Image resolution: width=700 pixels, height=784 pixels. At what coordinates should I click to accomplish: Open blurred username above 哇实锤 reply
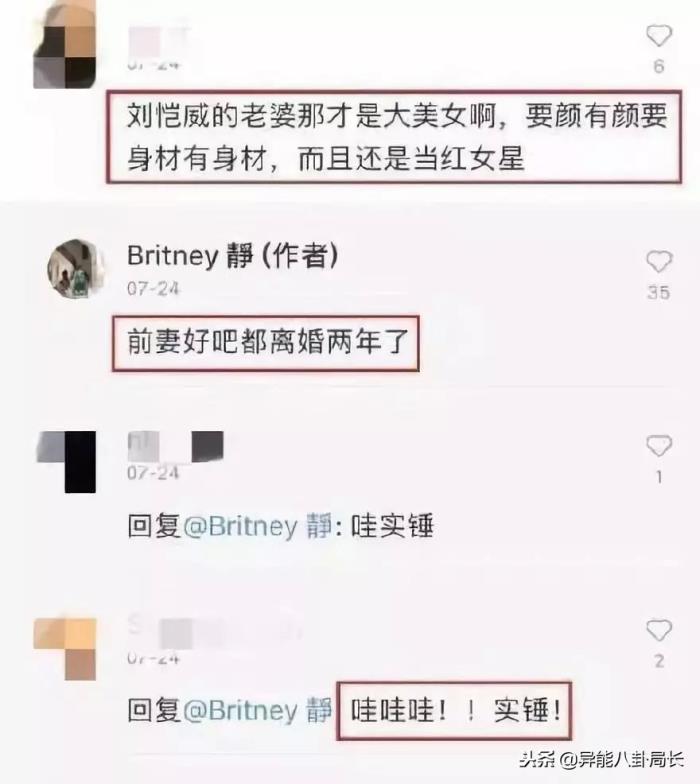(176, 446)
